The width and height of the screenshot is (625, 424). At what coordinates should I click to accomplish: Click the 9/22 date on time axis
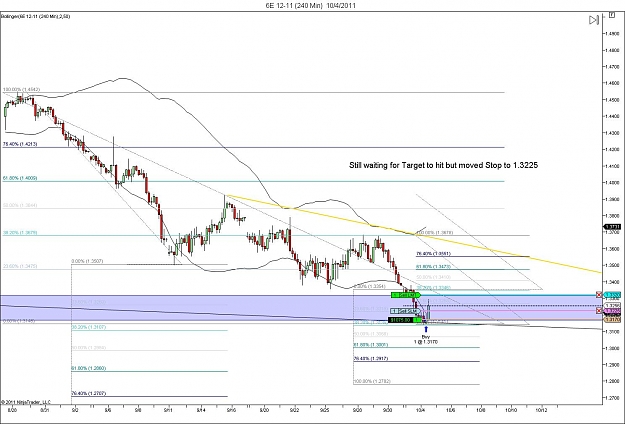click(295, 409)
